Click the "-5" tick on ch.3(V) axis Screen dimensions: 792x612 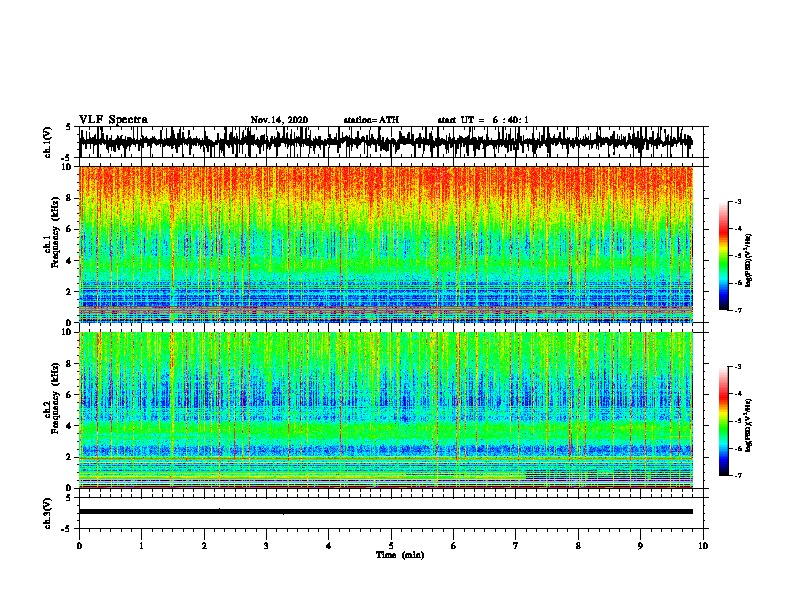pyautogui.click(x=66, y=529)
